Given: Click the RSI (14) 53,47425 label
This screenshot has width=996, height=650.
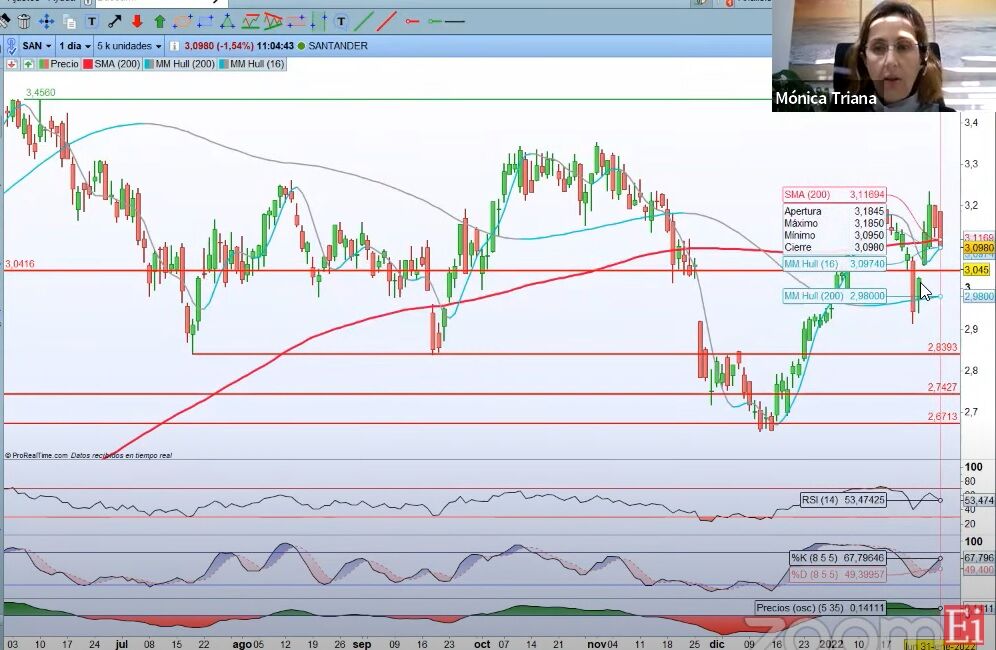Looking at the screenshot, I should (x=843, y=500).
